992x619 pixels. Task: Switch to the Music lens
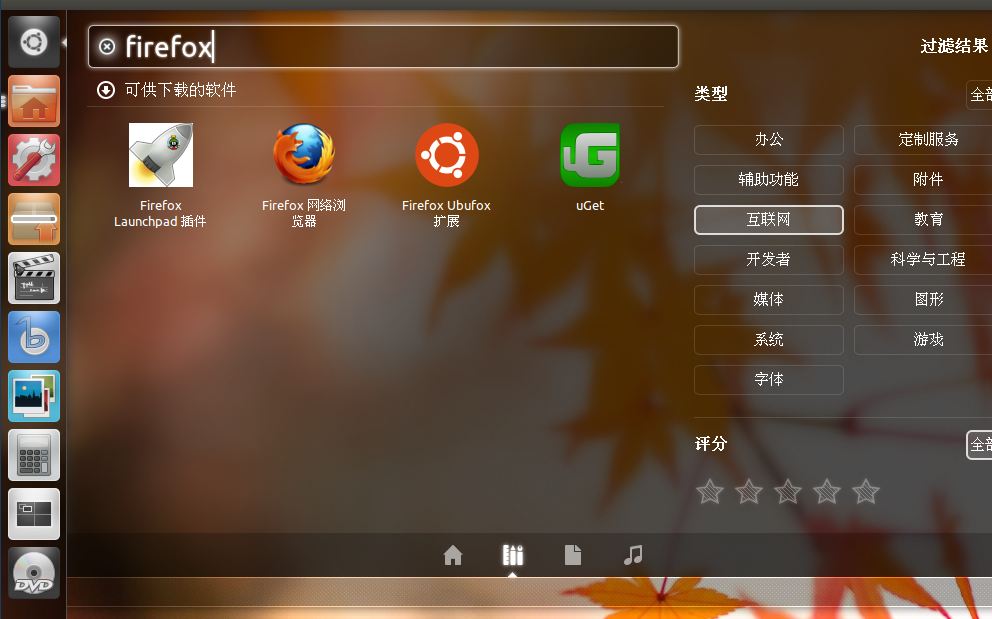633,555
